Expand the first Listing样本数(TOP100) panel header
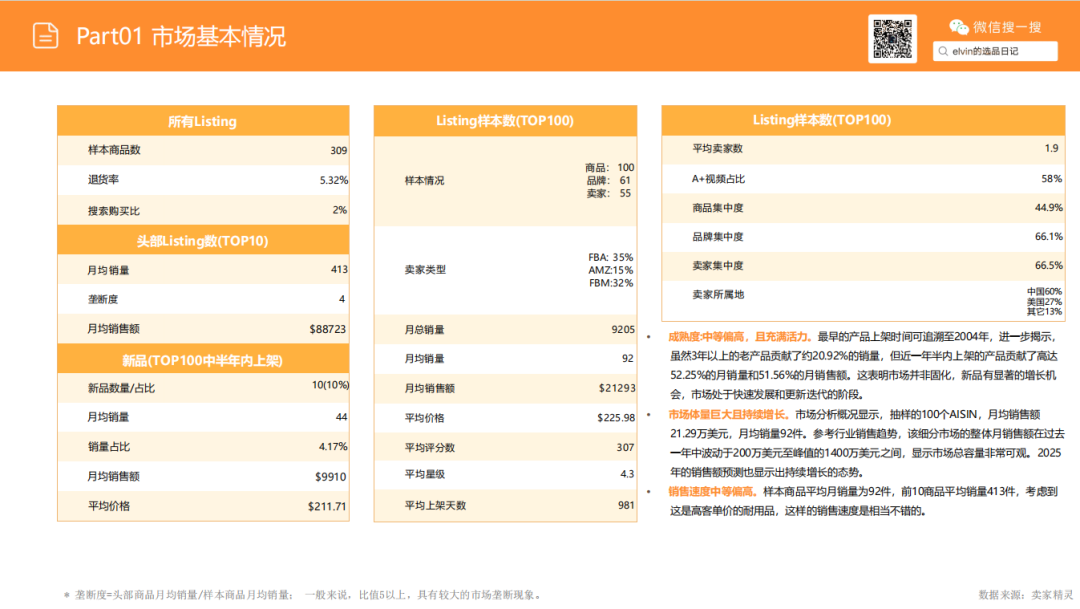The height and width of the screenshot is (609, 1080). coord(507,119)
